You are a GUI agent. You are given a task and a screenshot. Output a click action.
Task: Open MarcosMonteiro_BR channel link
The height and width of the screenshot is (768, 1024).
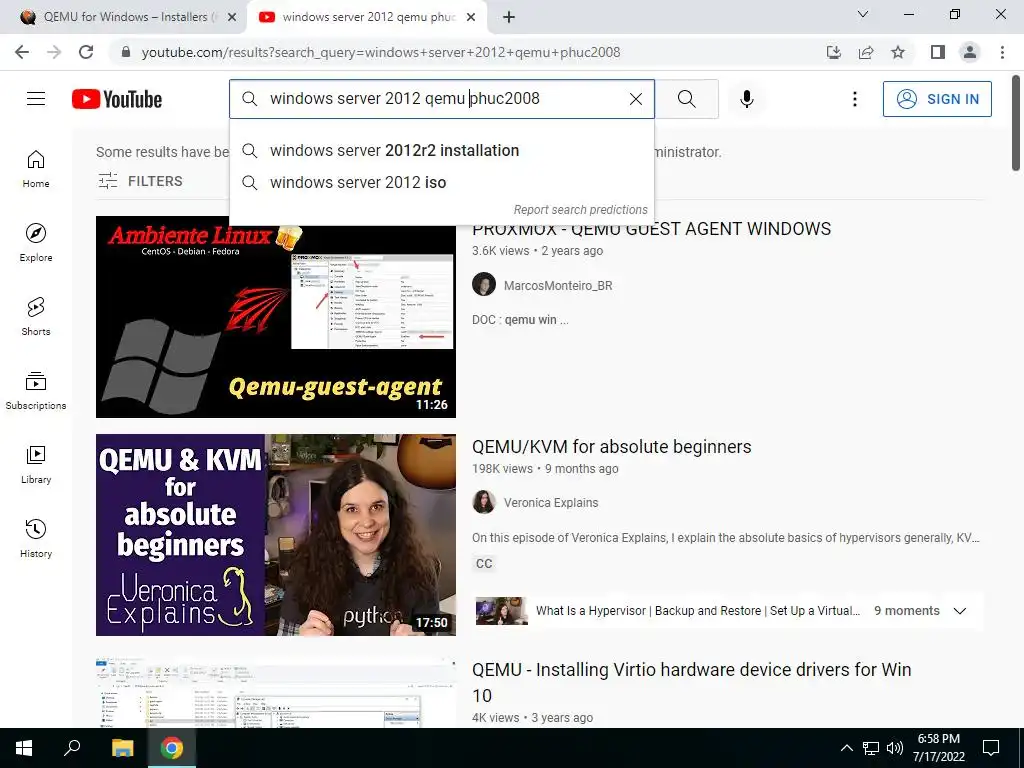point(558,285)
